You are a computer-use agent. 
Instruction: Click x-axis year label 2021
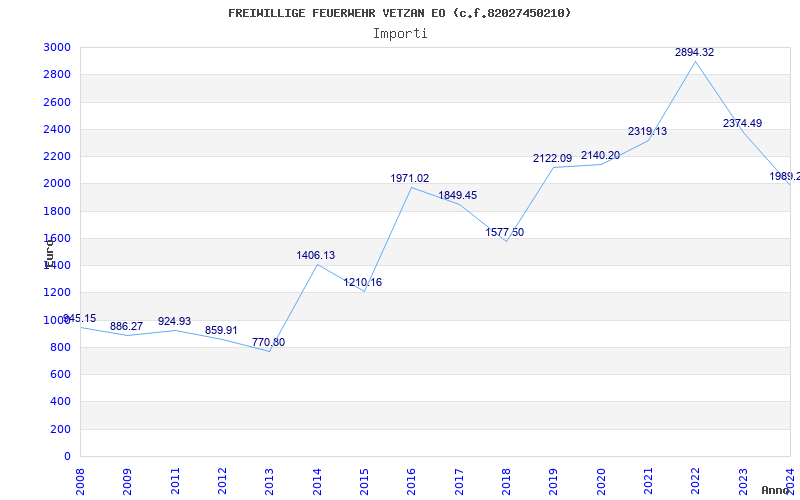(648, 481)
